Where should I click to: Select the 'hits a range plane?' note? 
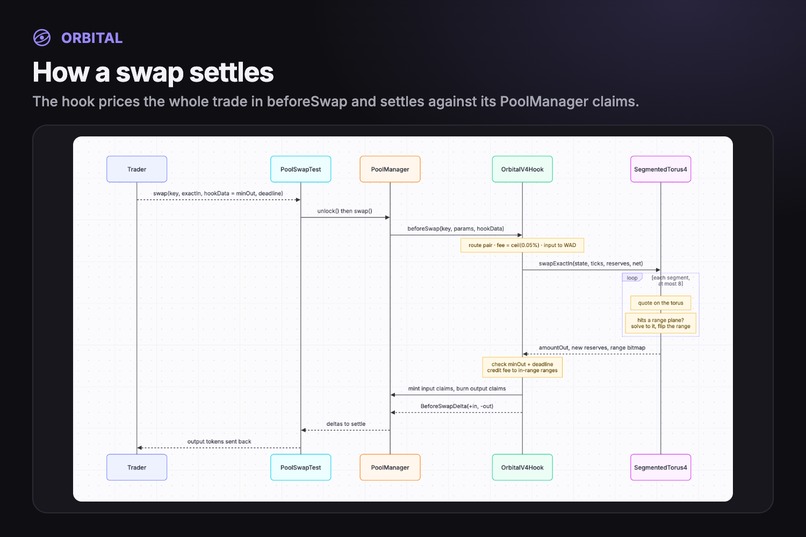tap(661, 323)
